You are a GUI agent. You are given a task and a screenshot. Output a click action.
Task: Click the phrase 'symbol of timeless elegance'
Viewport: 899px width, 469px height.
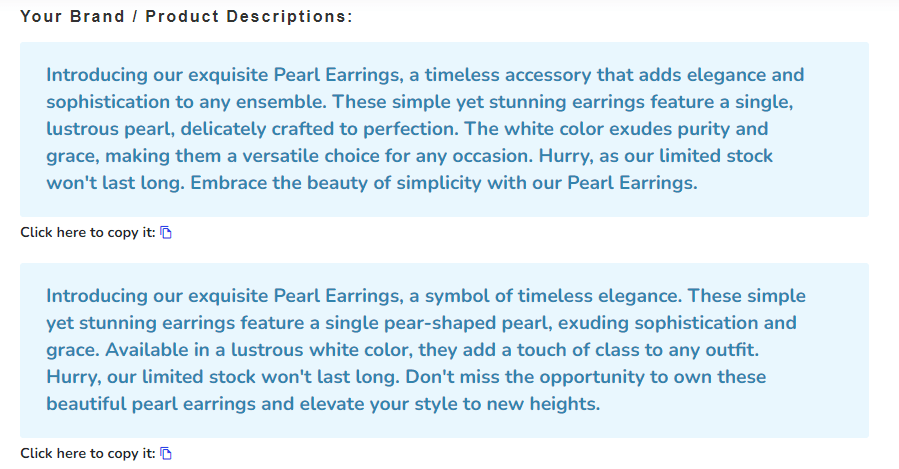click(x=548, y=296)
